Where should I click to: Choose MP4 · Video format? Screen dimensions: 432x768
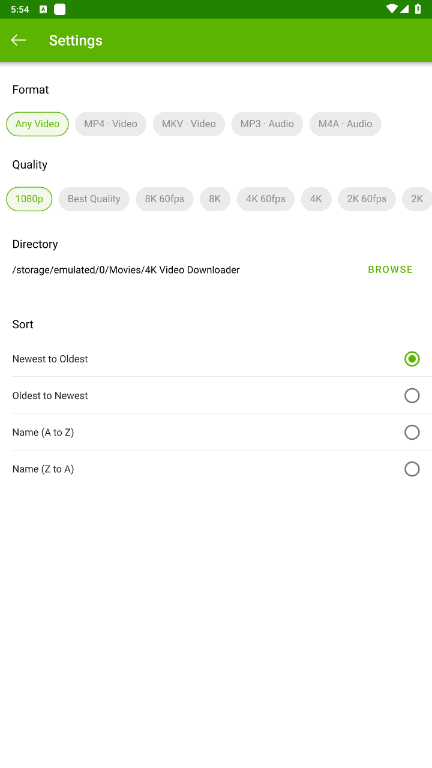[x=111, y=124]
